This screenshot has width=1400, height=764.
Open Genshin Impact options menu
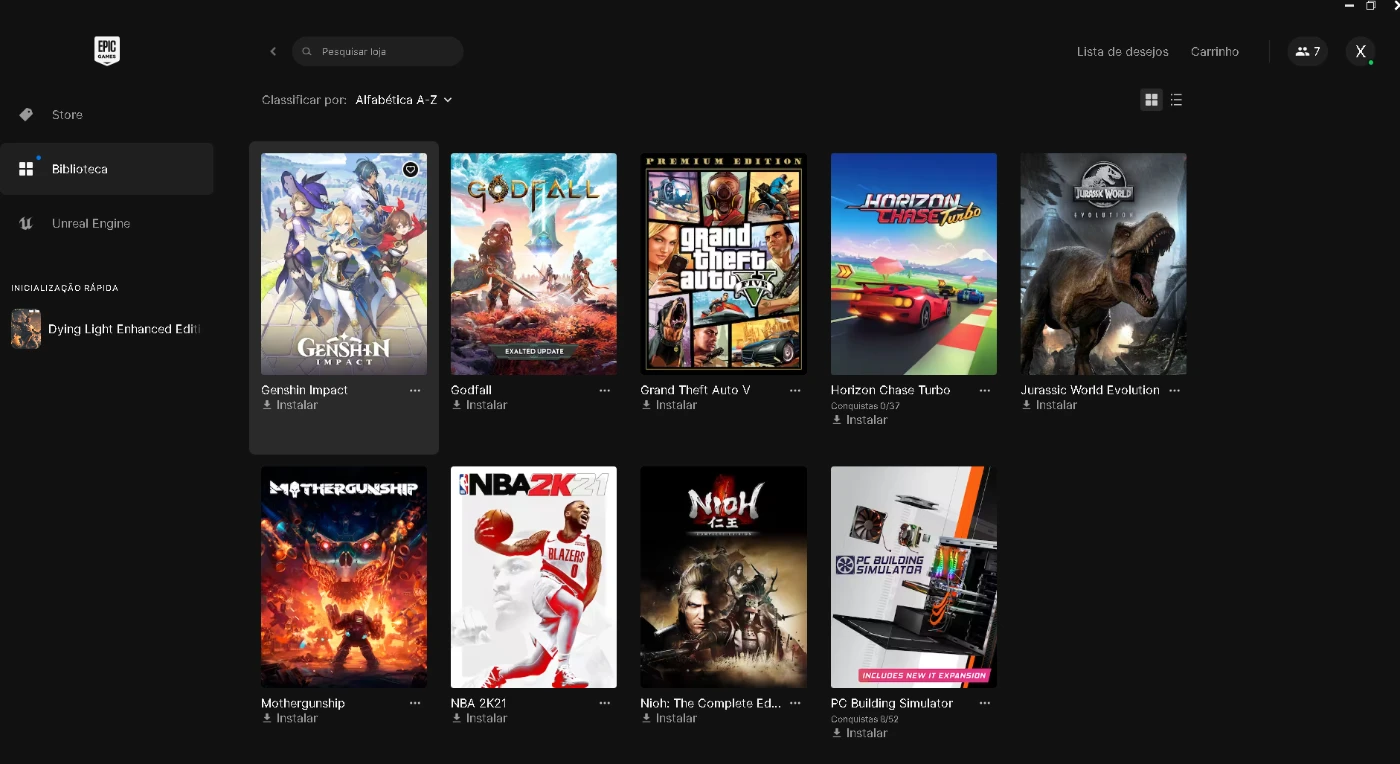[415, 390]
